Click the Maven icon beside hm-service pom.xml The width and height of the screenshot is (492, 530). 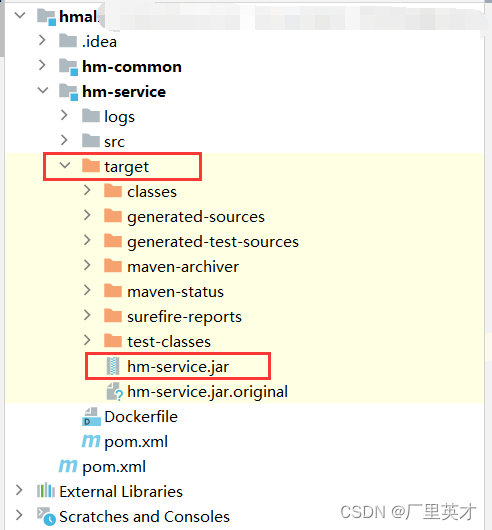click(x=91, y=441)
